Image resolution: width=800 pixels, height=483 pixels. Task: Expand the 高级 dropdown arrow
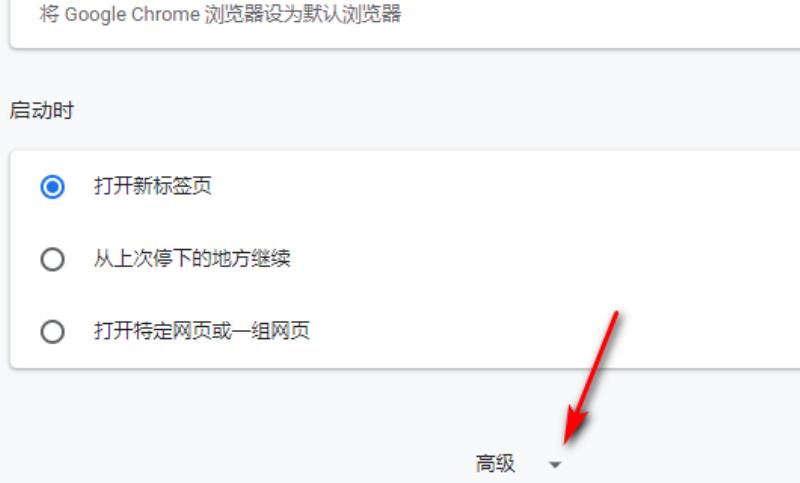pyautogui.click(x=555, y=465)
